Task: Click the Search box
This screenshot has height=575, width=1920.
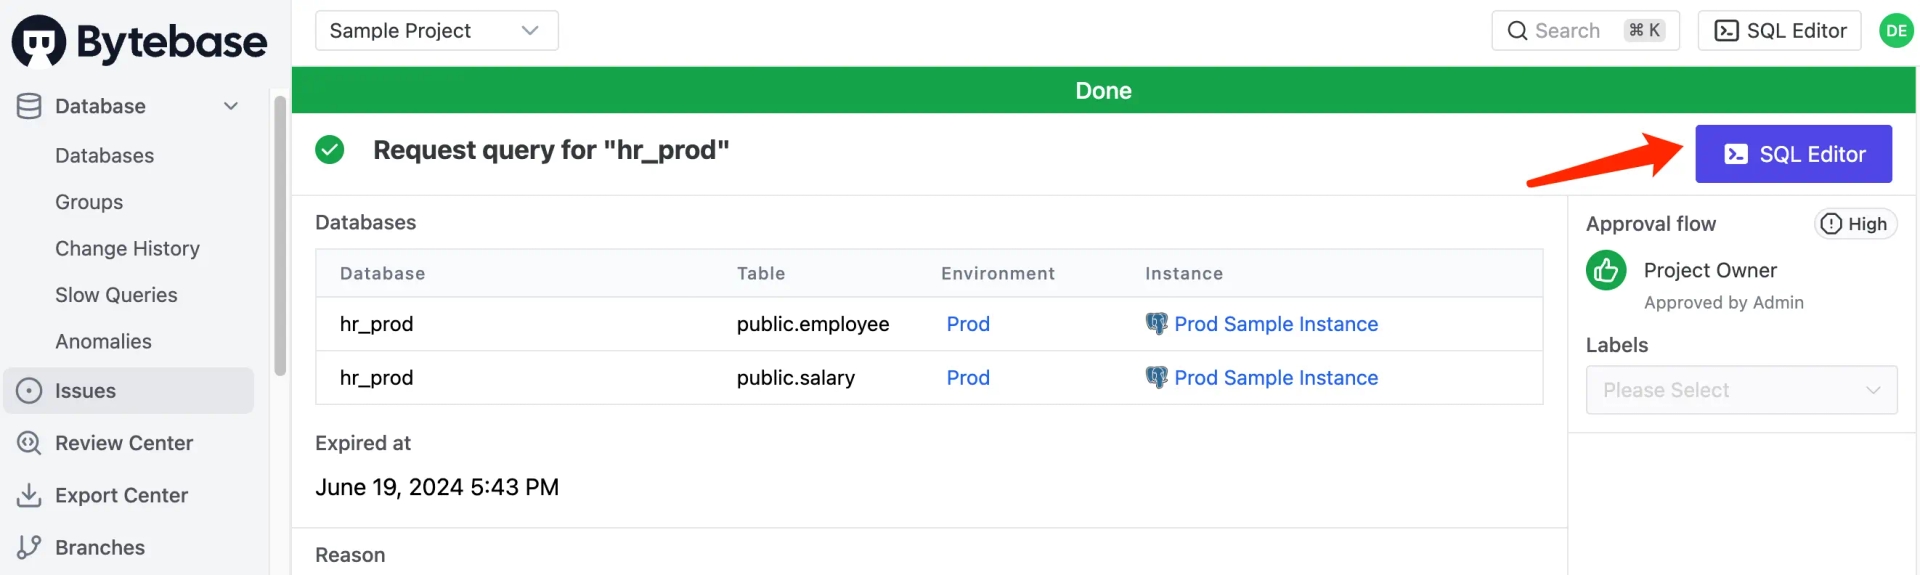Action: point(1585,31)
